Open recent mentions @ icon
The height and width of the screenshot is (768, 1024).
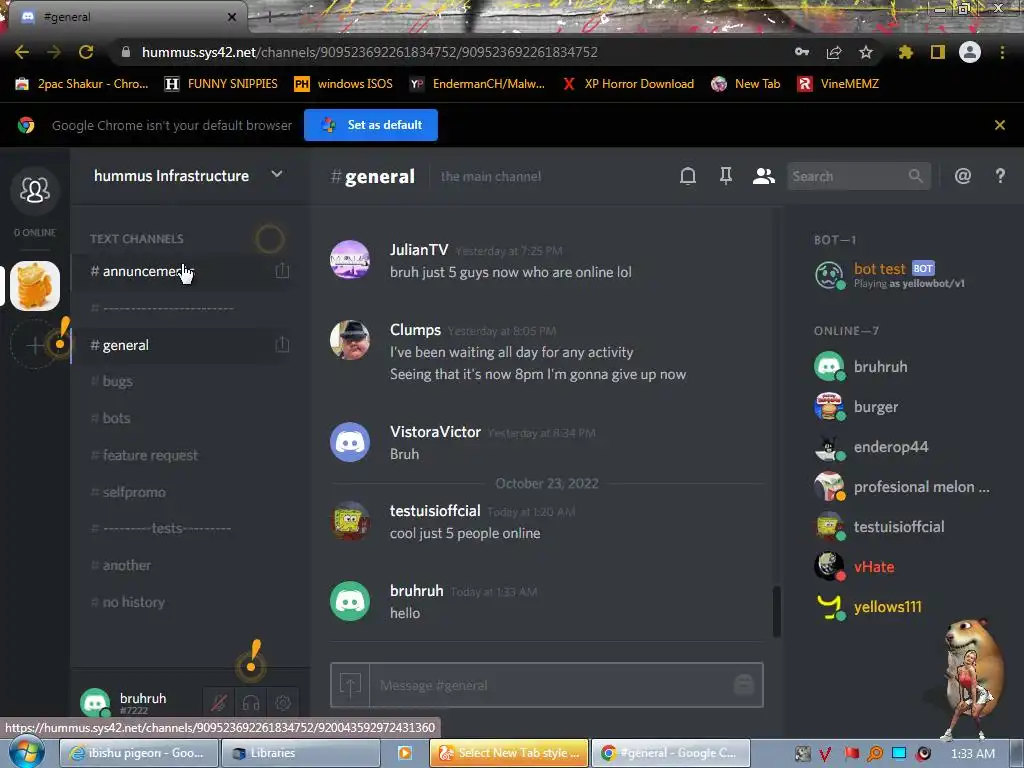click(x=963, y=176)
